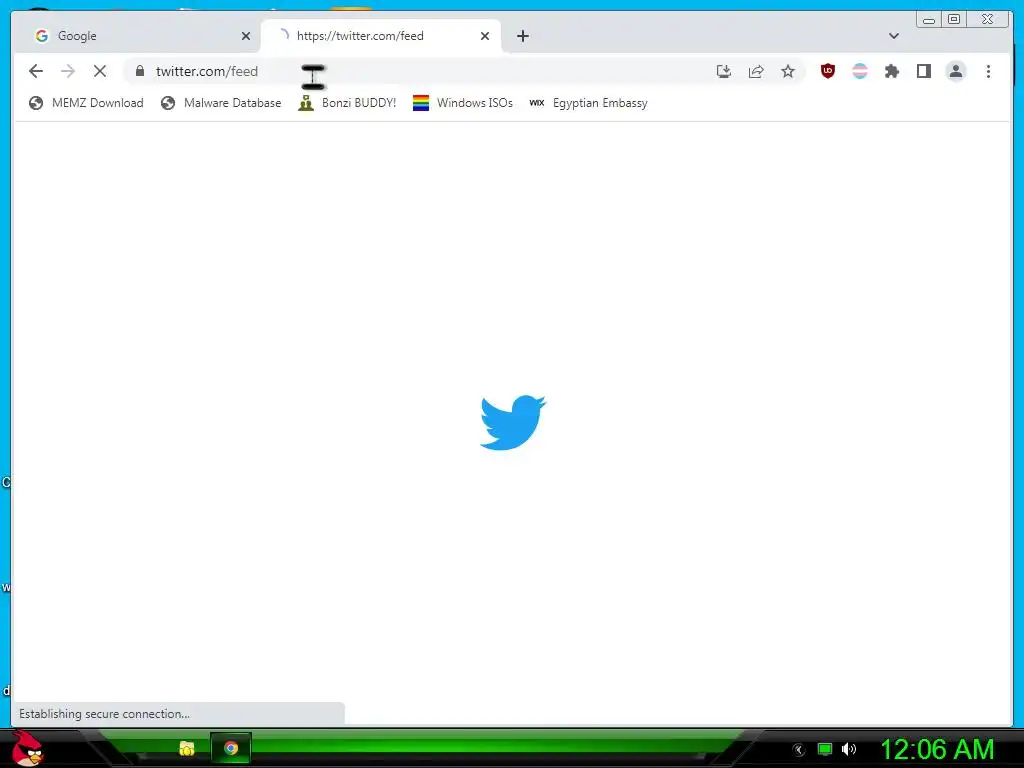Open the Bonzi BUDDY! bookmark

tap(347, 103)
